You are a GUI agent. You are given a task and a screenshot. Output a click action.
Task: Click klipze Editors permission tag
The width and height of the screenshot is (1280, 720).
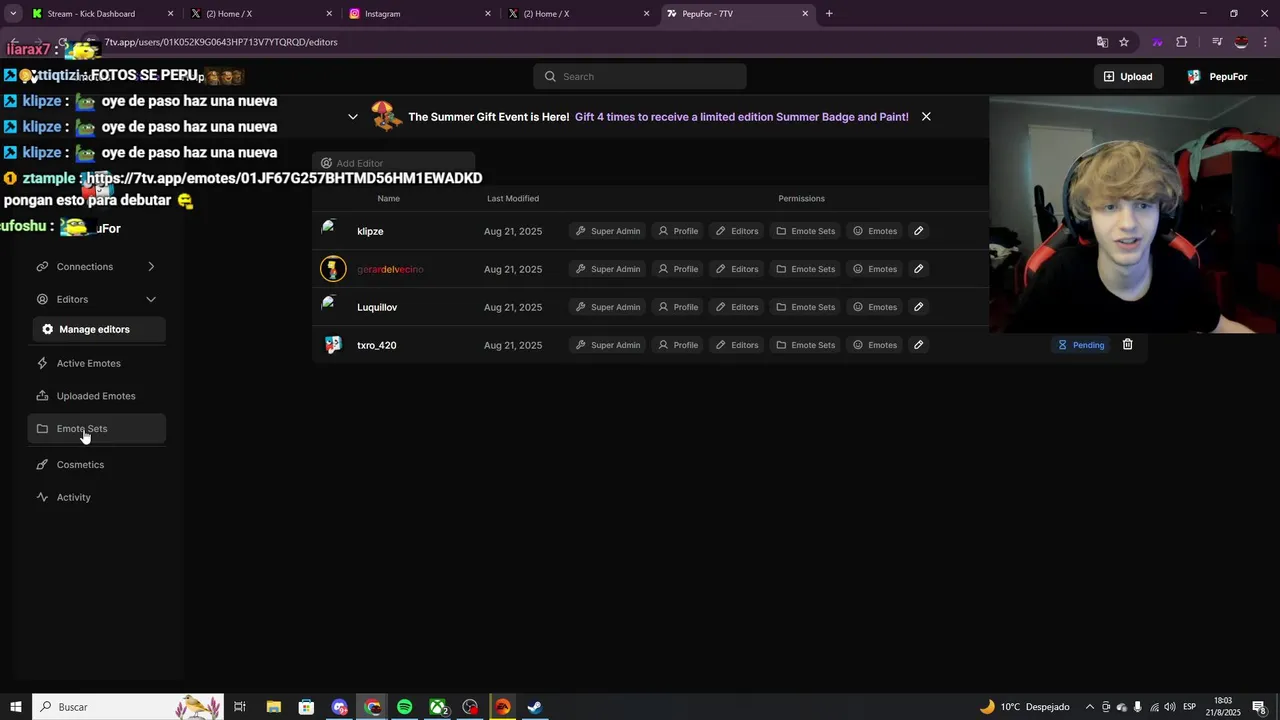(737, 231)
